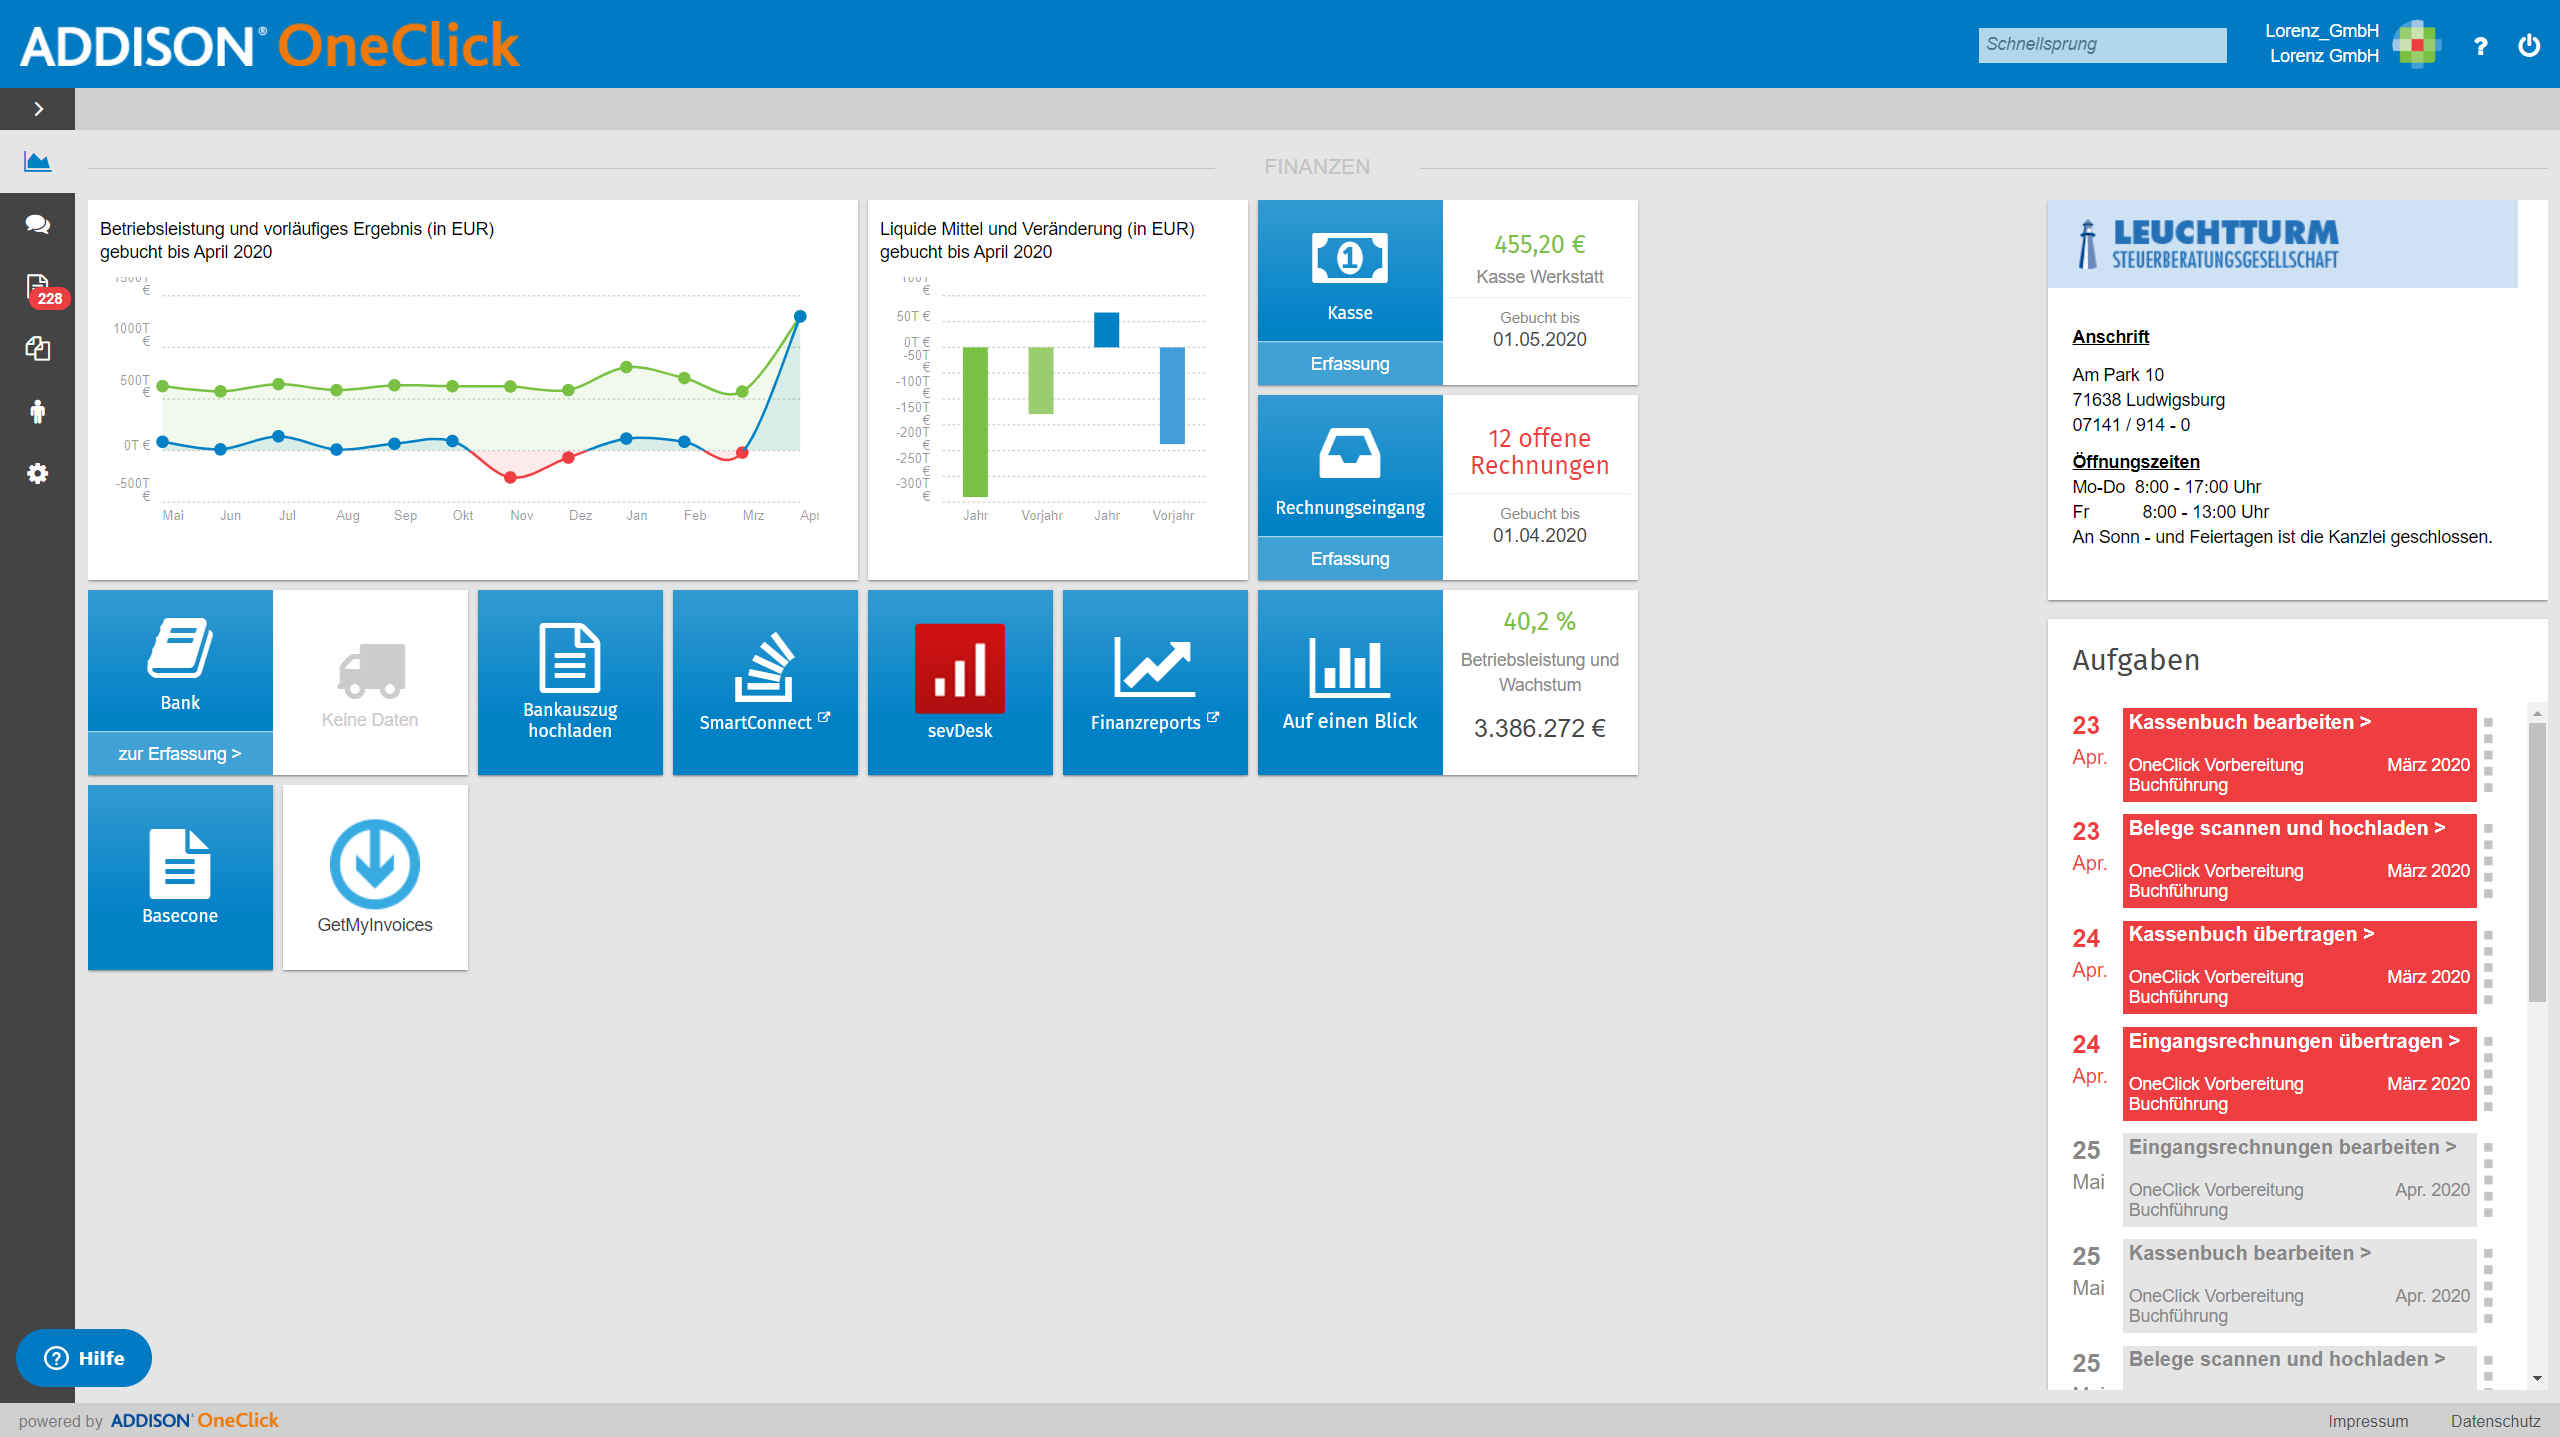Open the 'Eingangsrechnungen übertragen >' task

click(2299, 1073)
